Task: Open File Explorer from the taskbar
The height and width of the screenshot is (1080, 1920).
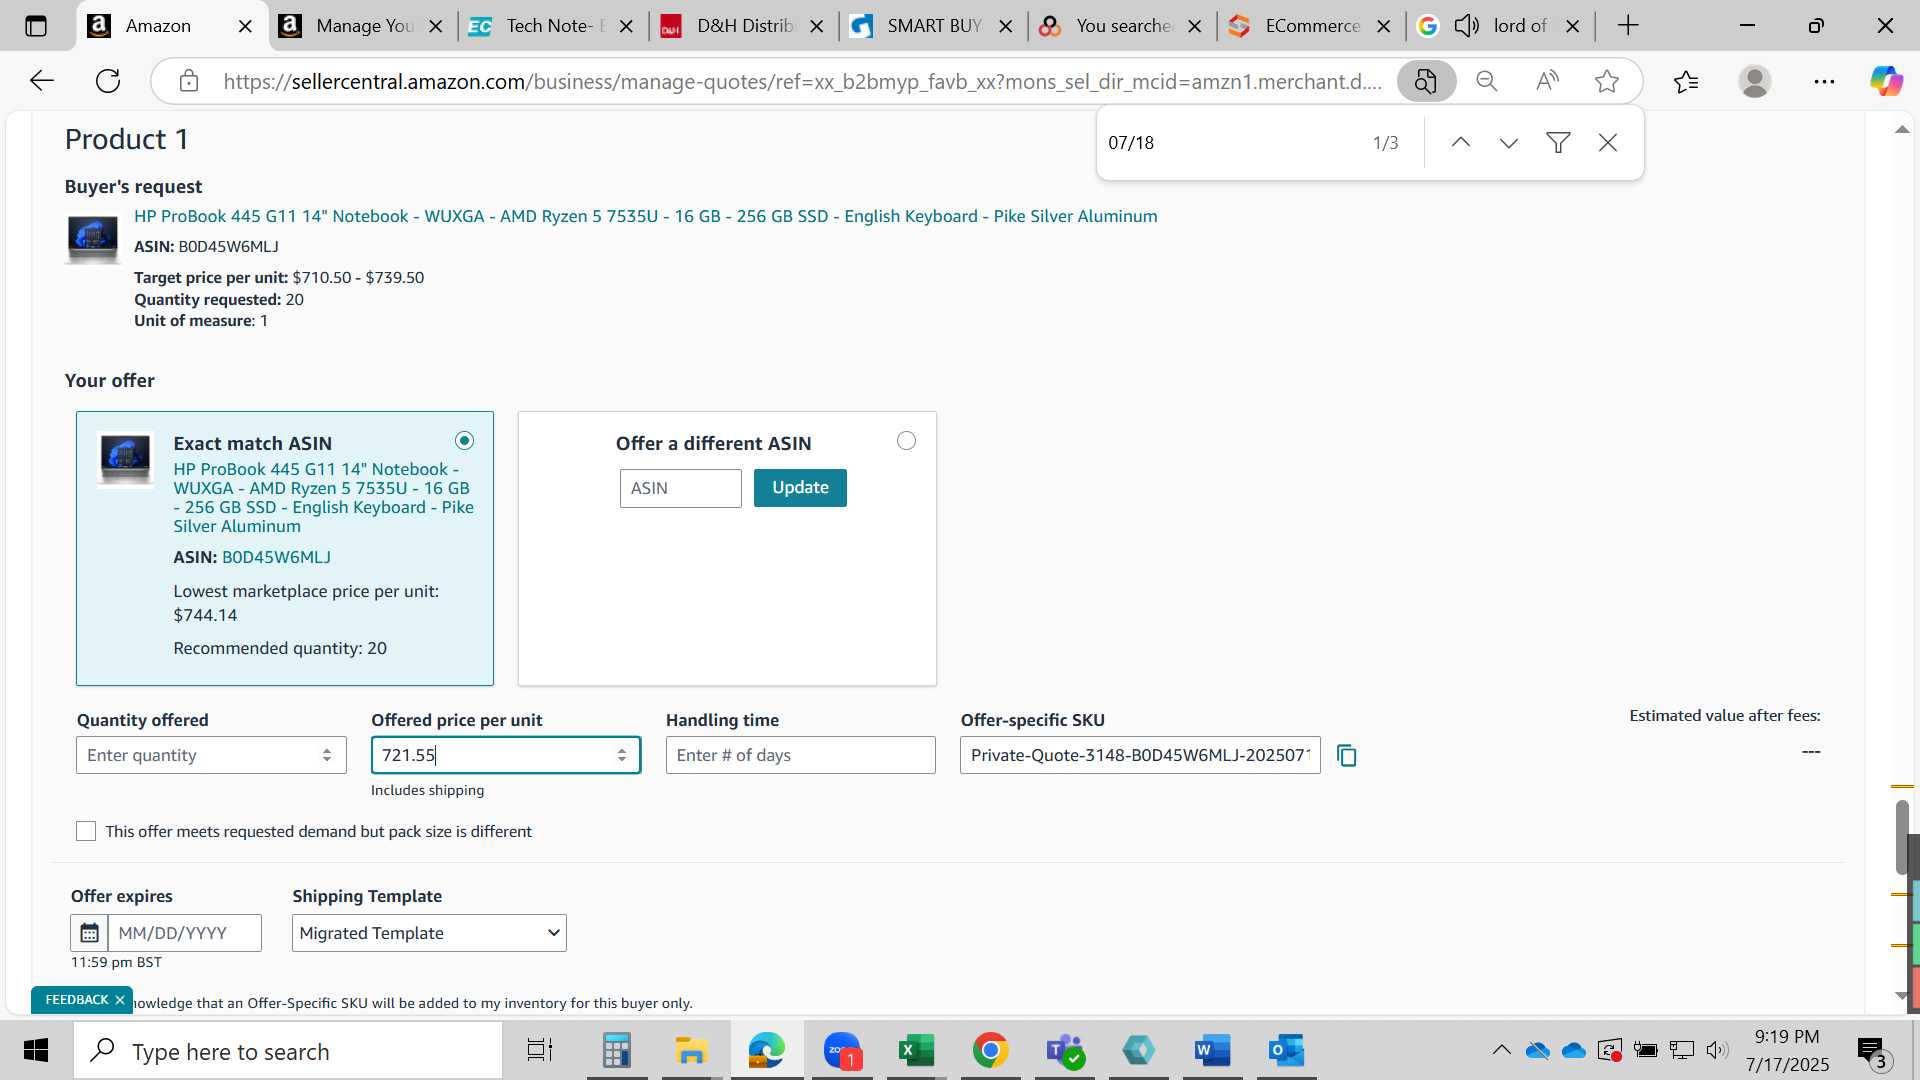Action: 691,1050
